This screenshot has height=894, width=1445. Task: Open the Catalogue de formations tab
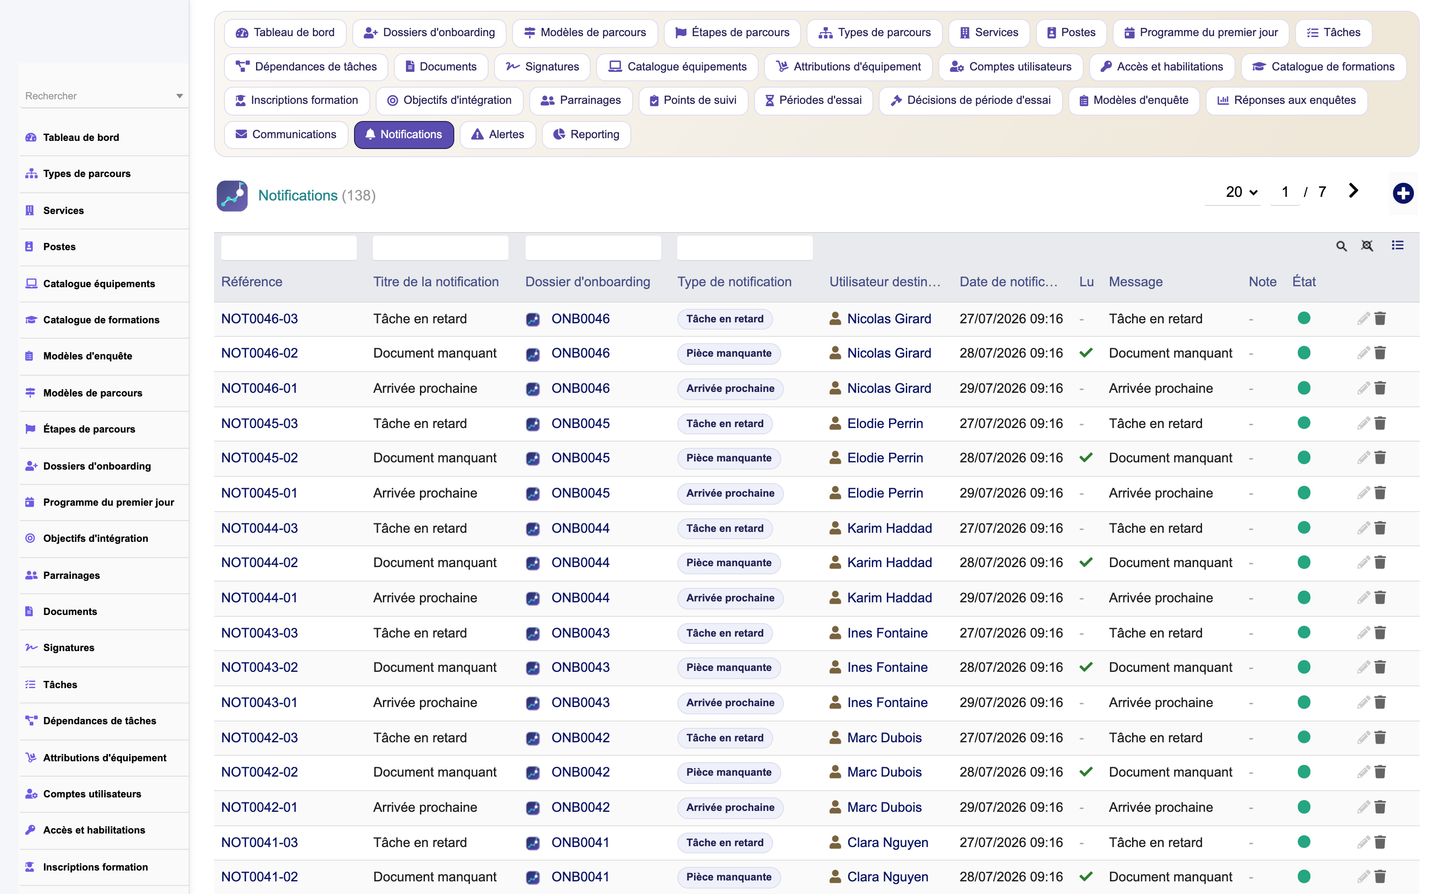point(1324,67)
